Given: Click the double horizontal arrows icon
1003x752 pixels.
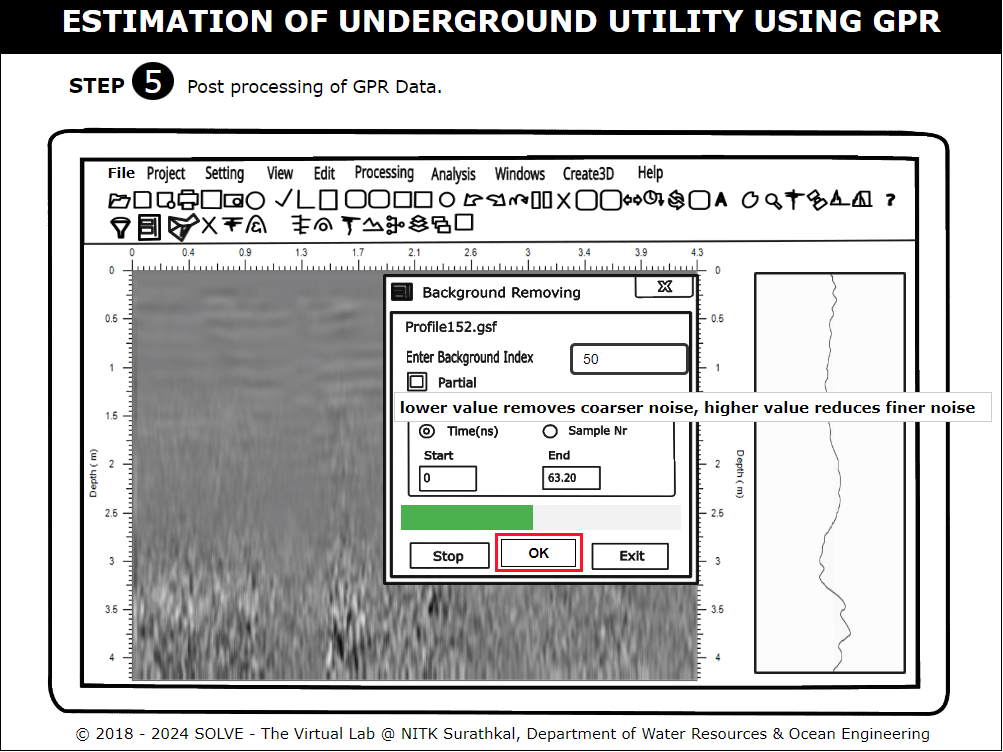Looking at the screenshot, I should tap(633, 200).
